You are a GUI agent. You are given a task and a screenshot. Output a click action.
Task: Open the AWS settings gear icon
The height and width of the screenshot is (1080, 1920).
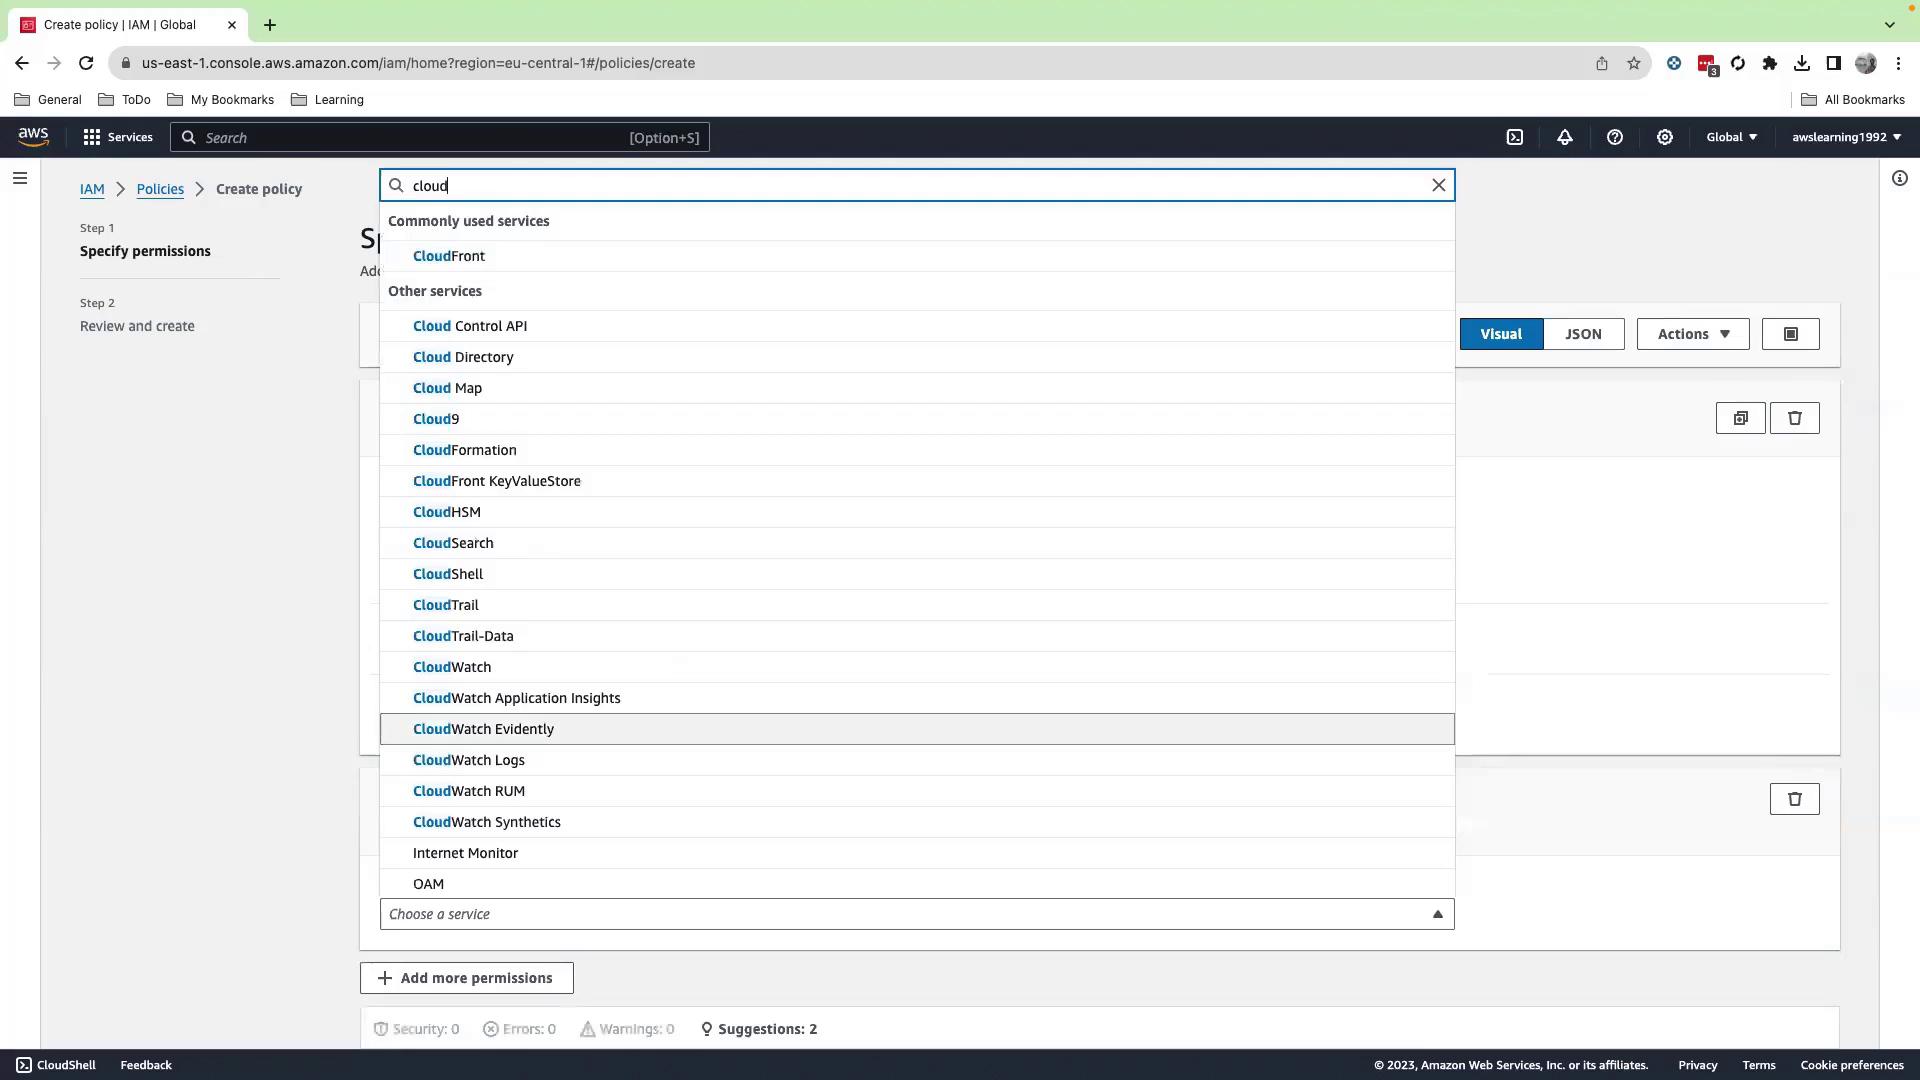click(1665, 138)
